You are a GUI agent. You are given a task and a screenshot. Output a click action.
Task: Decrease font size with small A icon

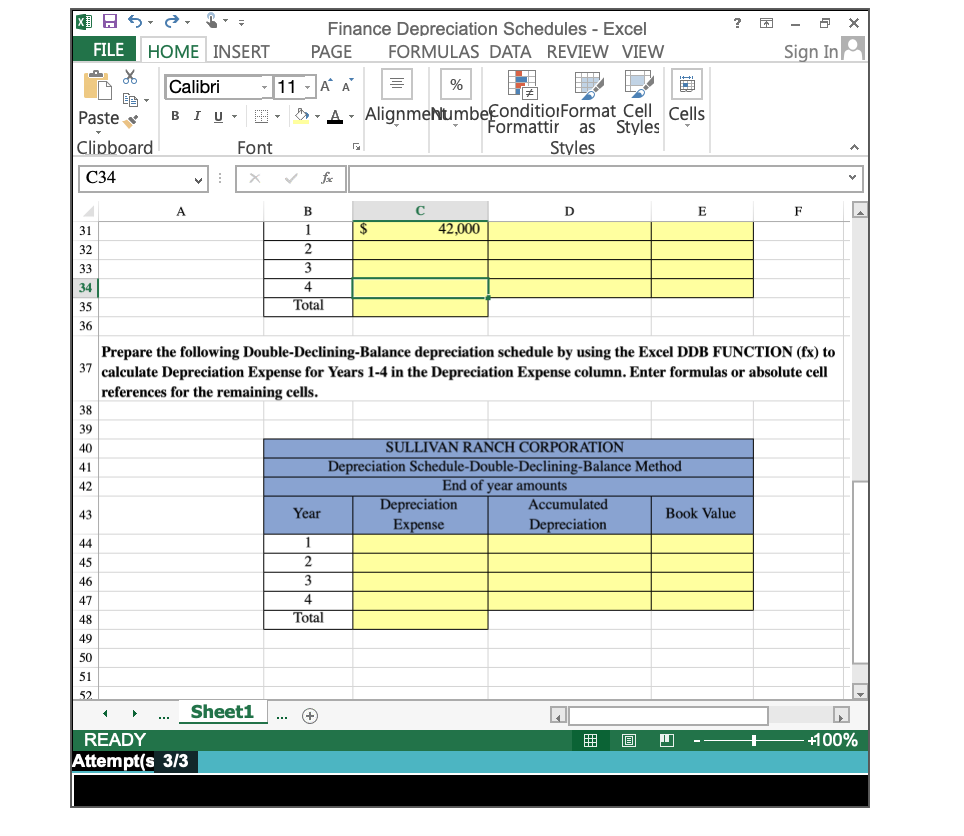347,86
